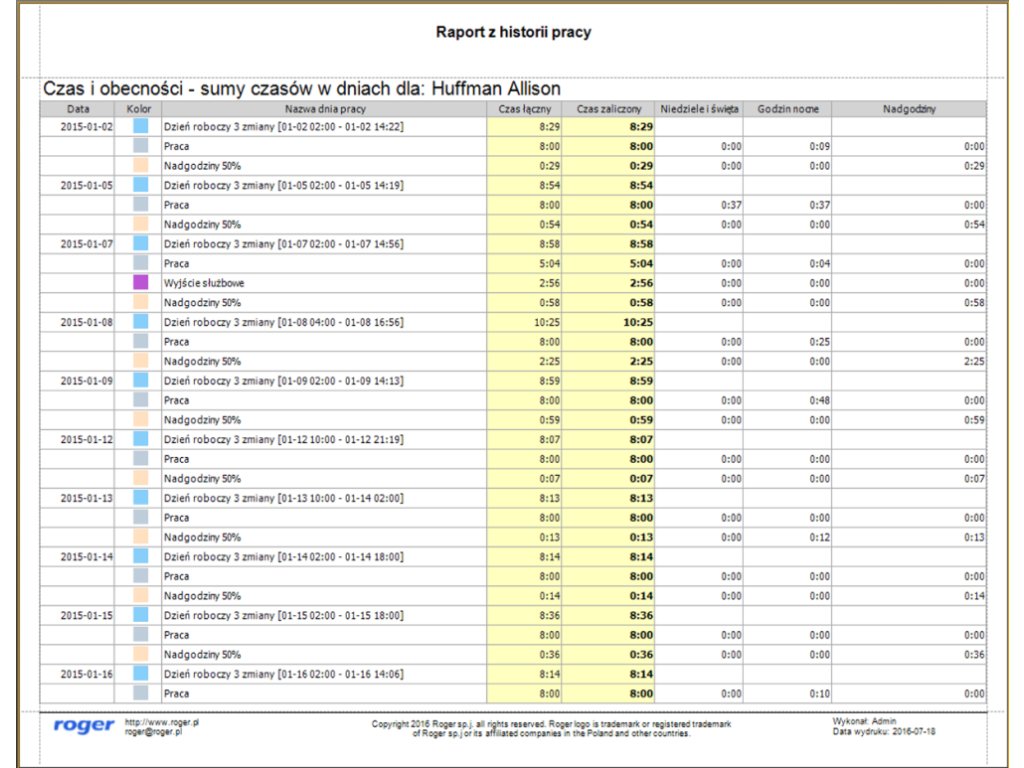Click the Godzin nocne column header

[787, 108]
